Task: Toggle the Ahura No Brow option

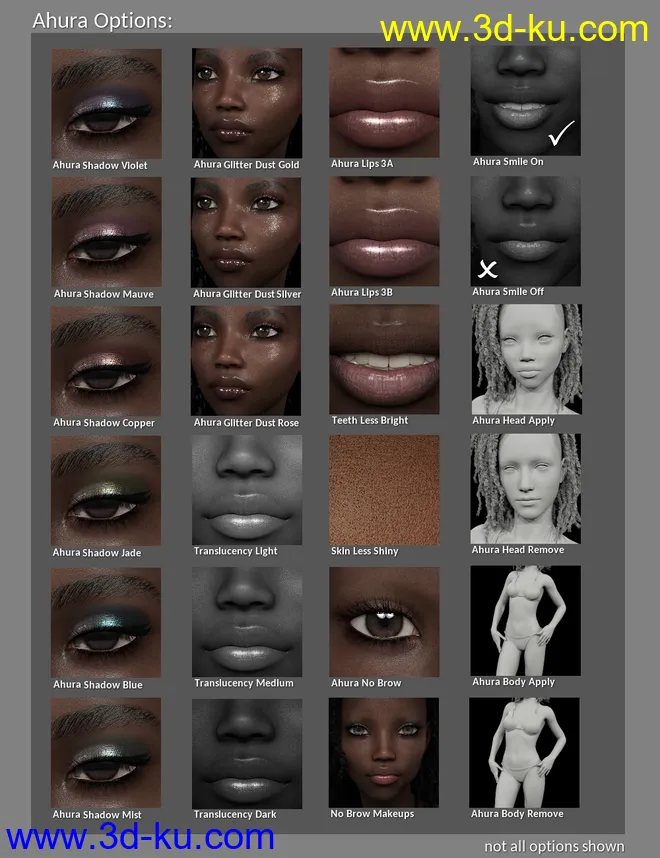Action: click(385, 622)
